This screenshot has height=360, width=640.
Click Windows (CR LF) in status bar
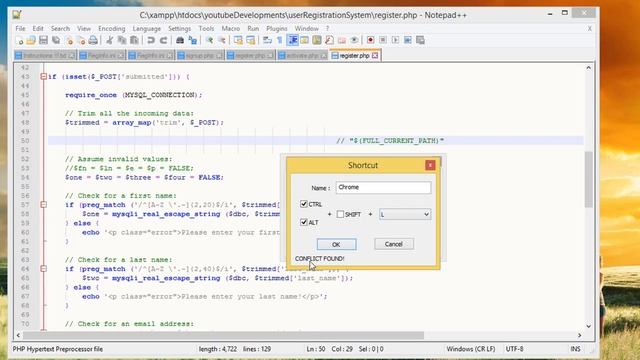click(x=471, y=349)
